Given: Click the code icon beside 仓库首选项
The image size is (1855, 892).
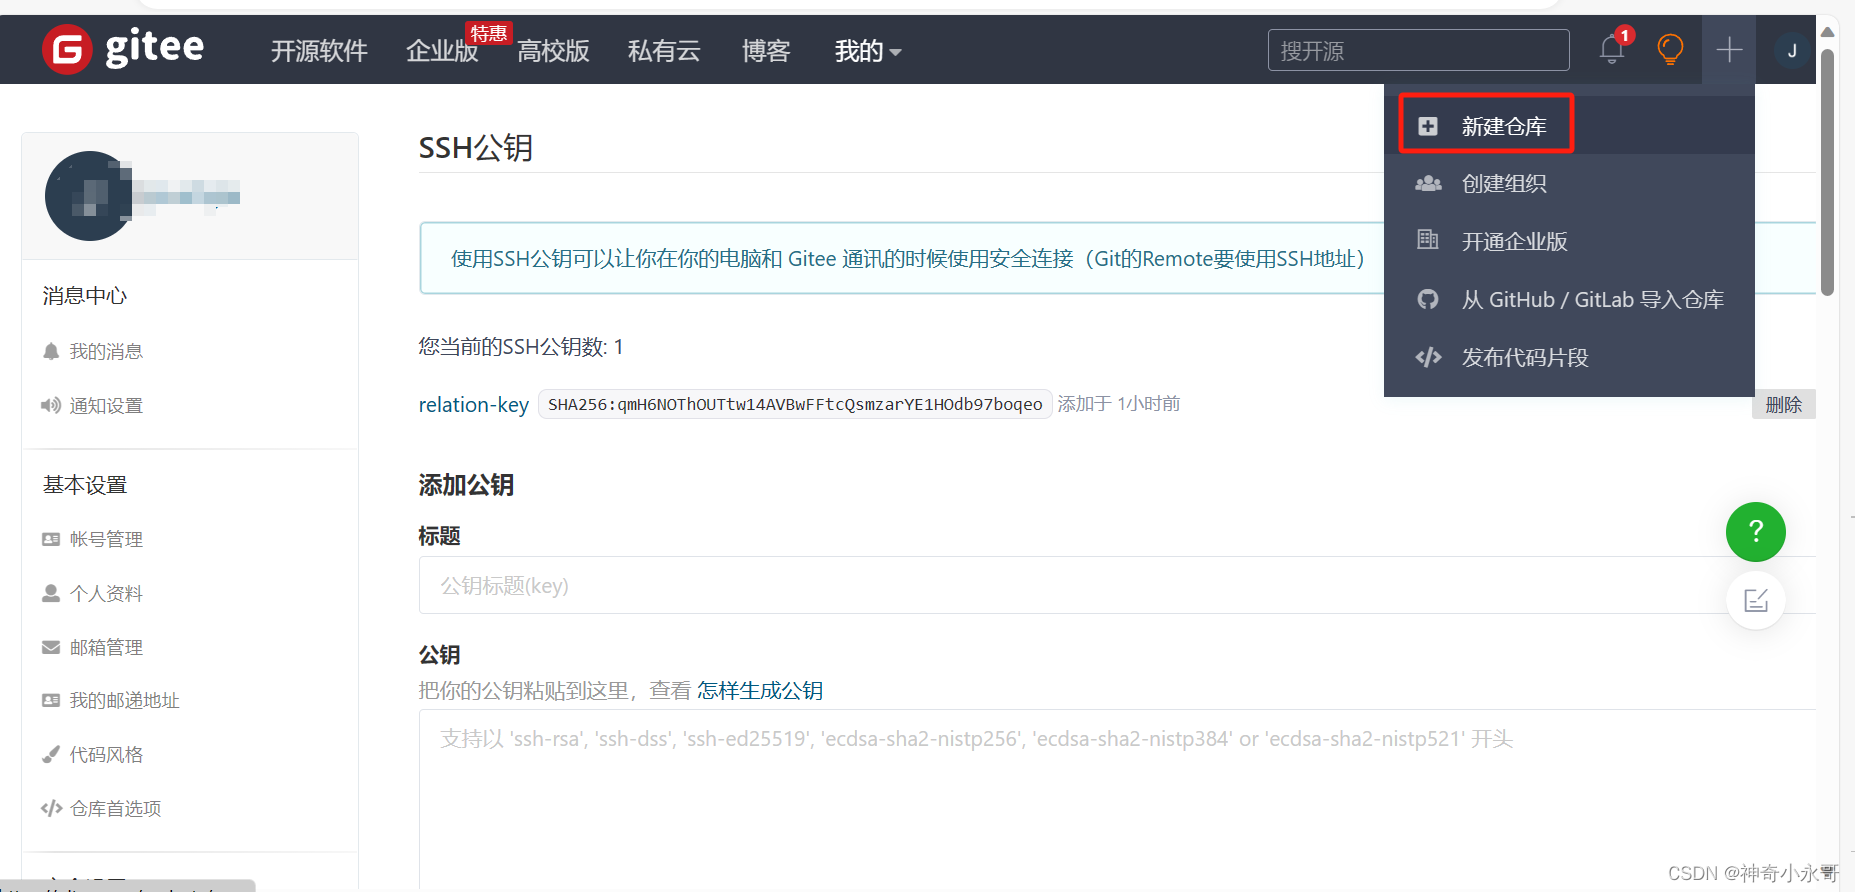Looking at the screenshot, I should 51,808.
